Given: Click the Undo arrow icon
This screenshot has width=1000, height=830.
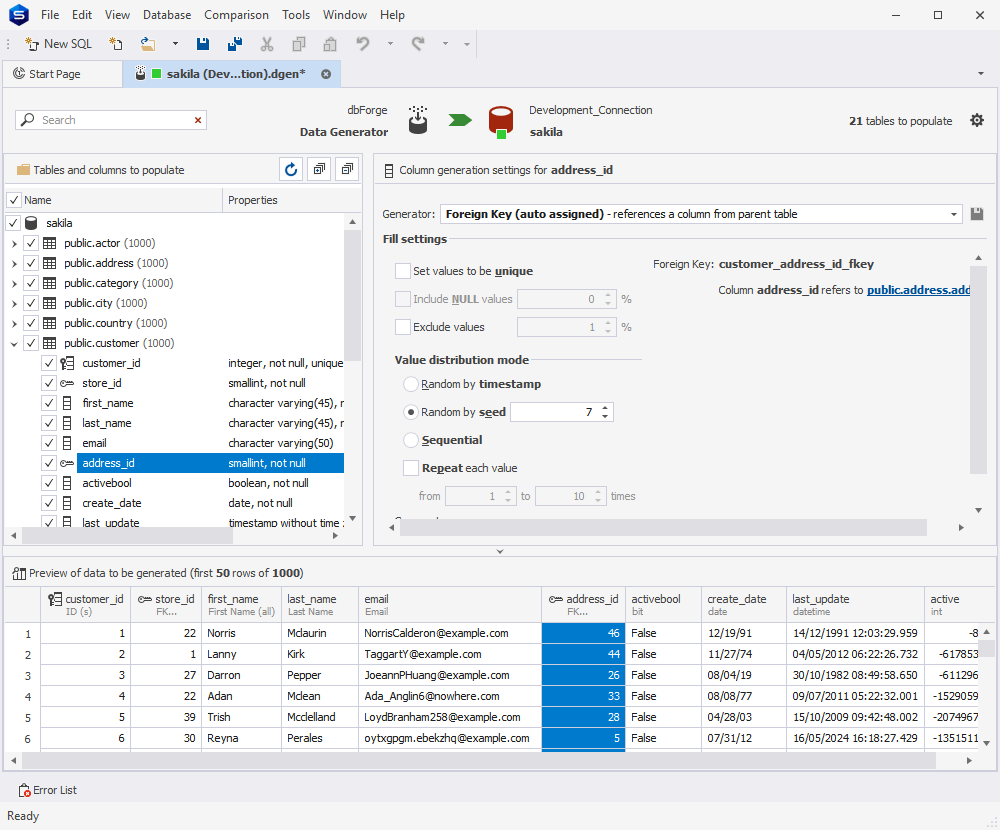Looking at the screenshot, I should coord(363,44).
